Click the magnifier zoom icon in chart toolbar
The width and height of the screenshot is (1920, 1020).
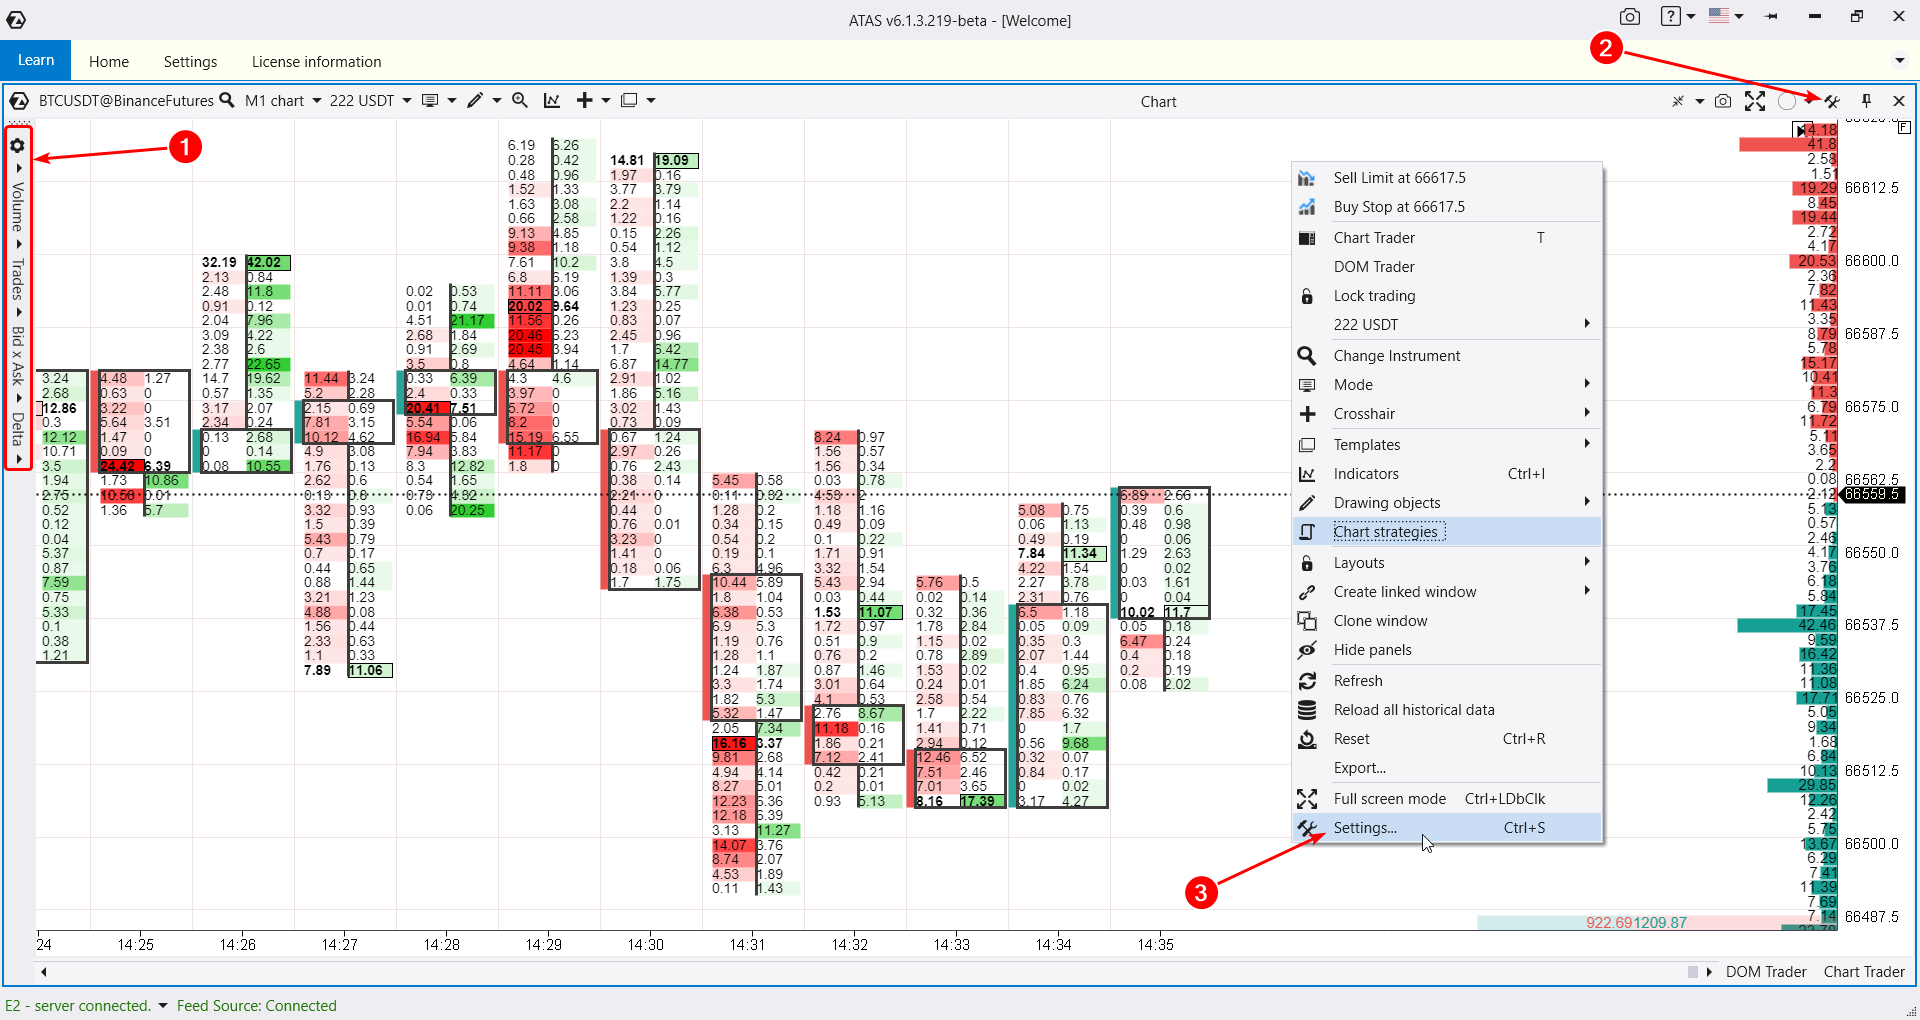click(520, 100)
